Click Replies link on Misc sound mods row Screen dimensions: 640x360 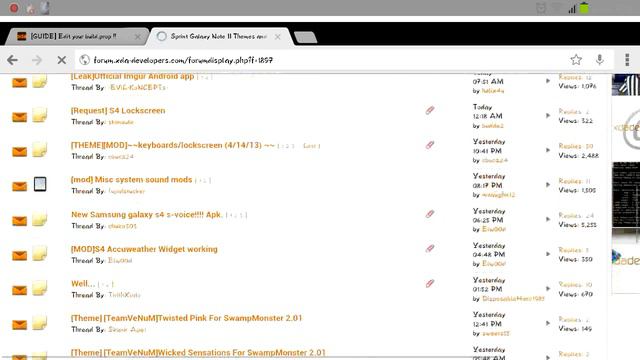tap(575, 181)
